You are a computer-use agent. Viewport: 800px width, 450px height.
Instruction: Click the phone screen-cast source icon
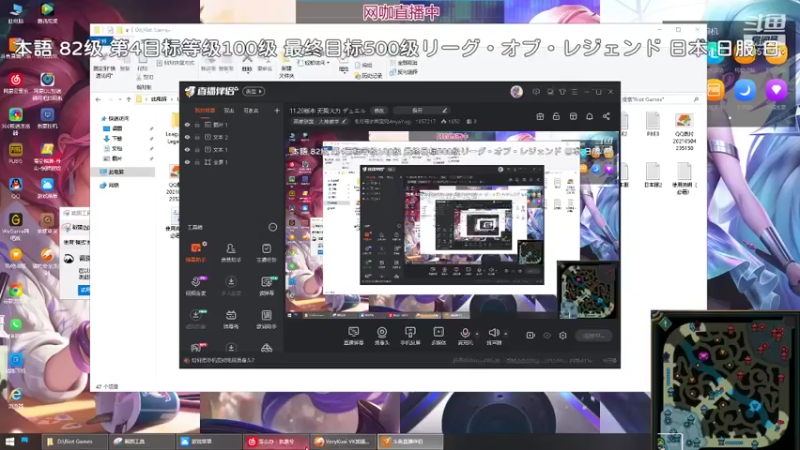click(410, 333)
